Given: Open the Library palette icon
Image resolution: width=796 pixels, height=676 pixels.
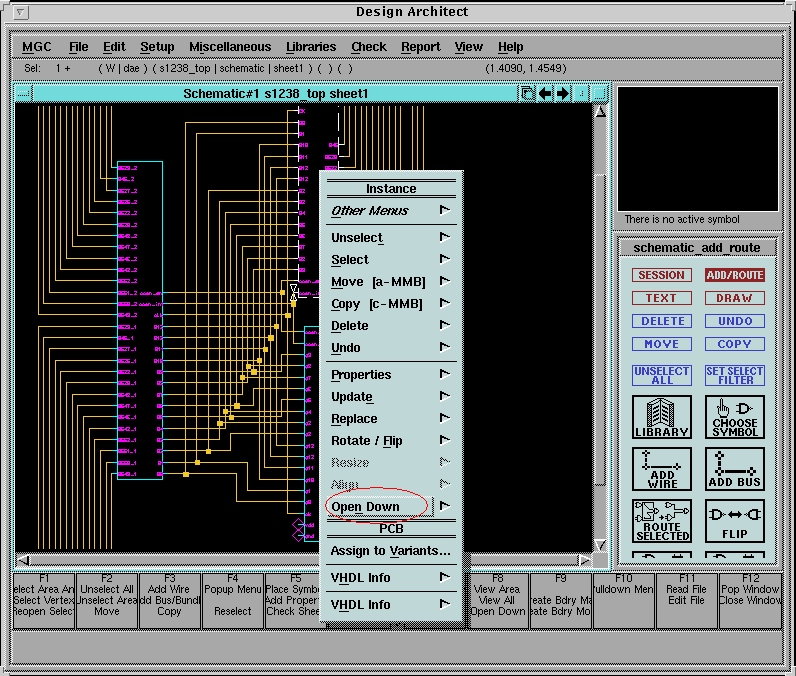Looking at the screenshot, I should coord(662,417).
